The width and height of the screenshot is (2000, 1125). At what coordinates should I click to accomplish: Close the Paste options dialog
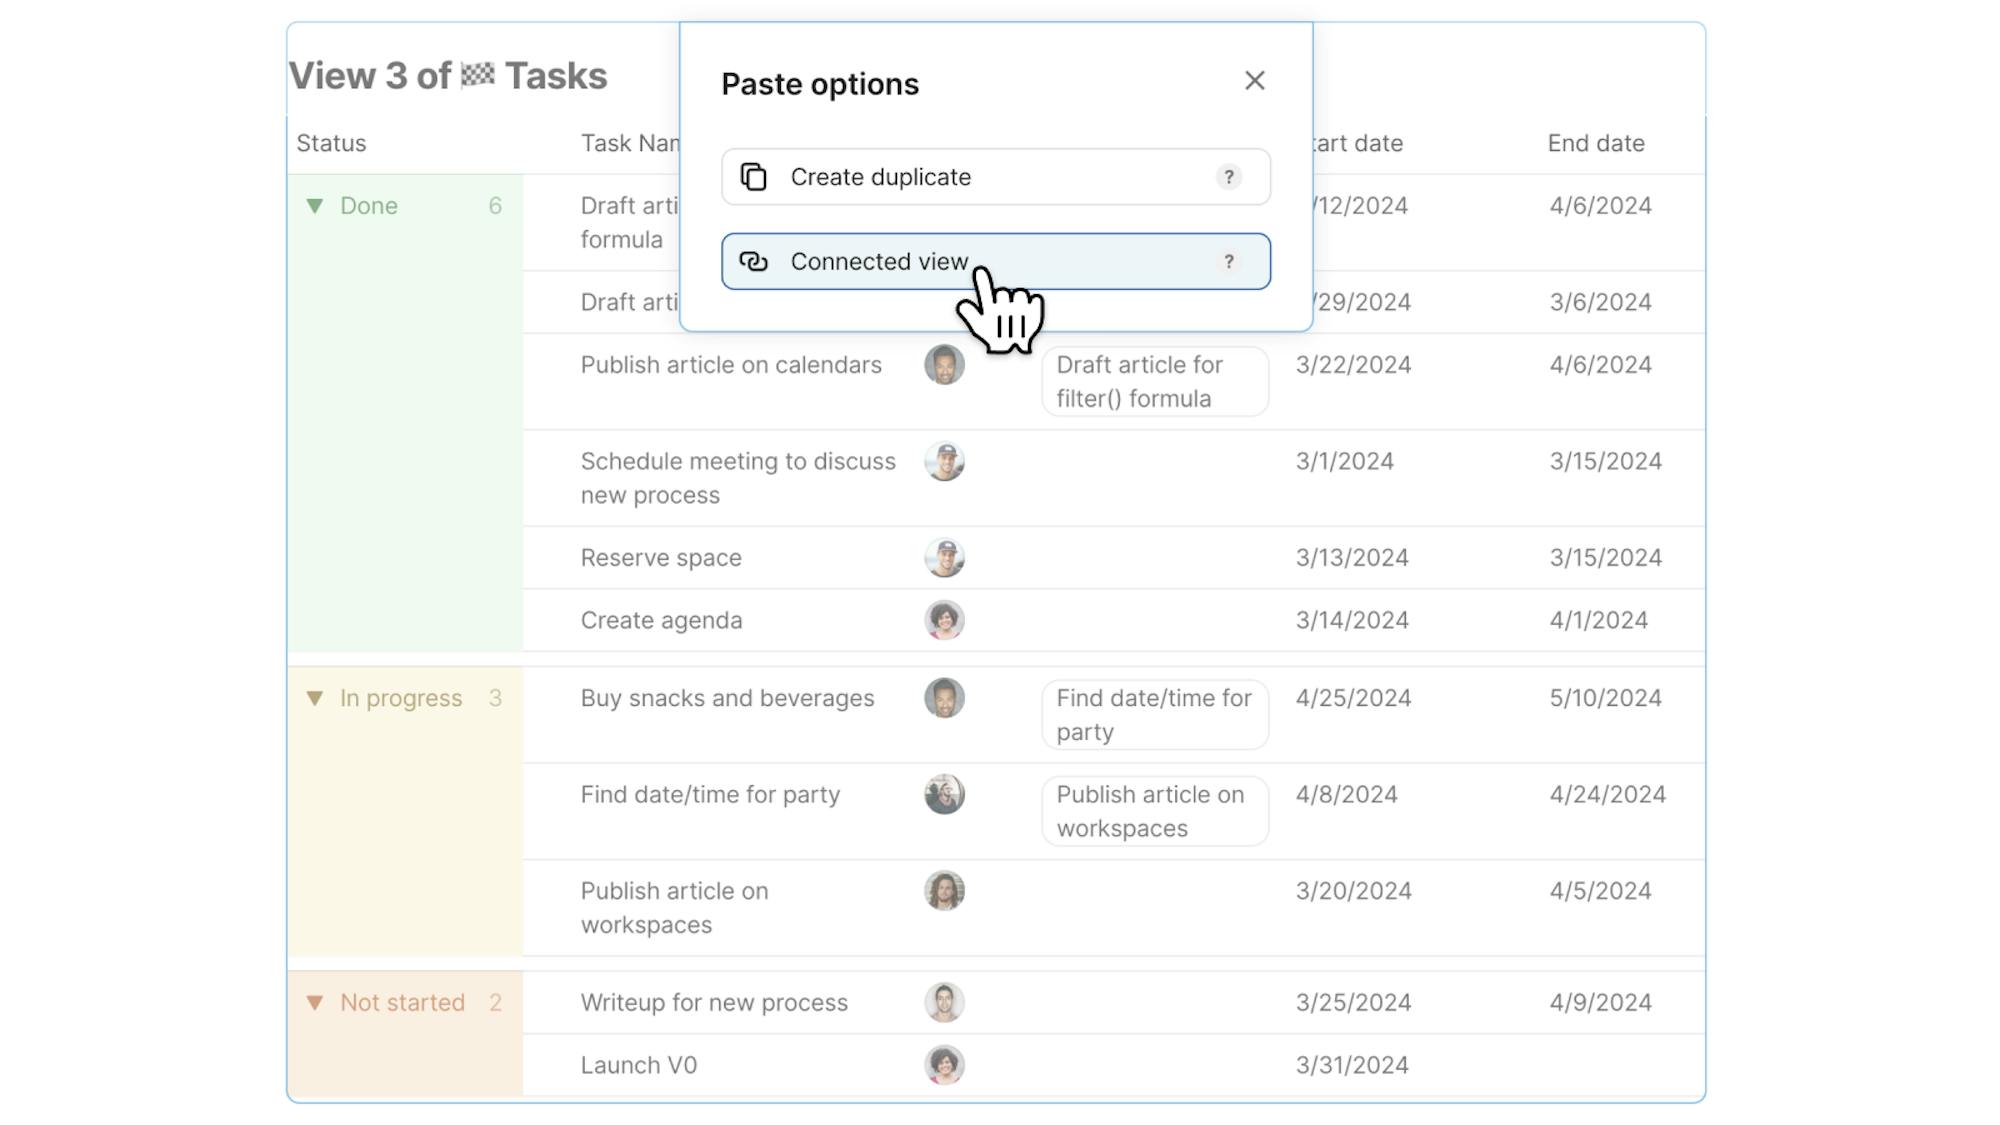1254,81
